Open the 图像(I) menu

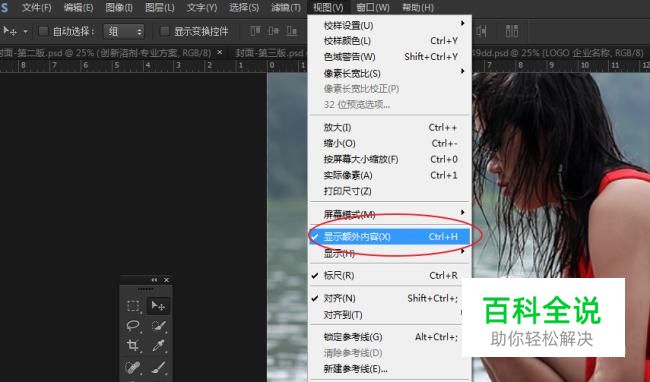(x=119, y=7)
